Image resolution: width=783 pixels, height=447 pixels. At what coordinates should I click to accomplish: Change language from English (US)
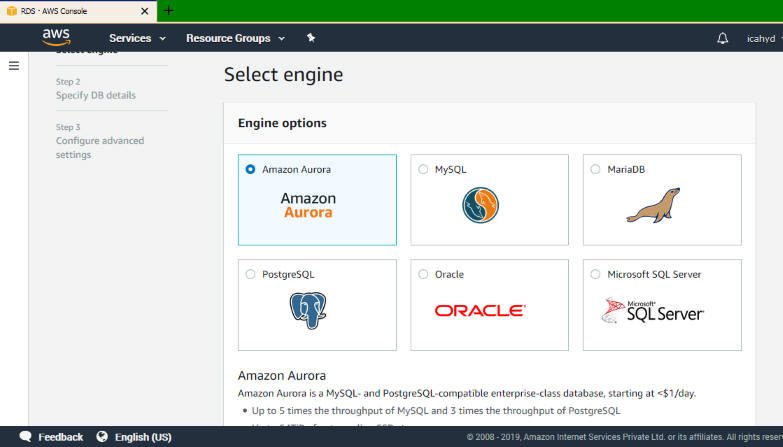[143, 437]
